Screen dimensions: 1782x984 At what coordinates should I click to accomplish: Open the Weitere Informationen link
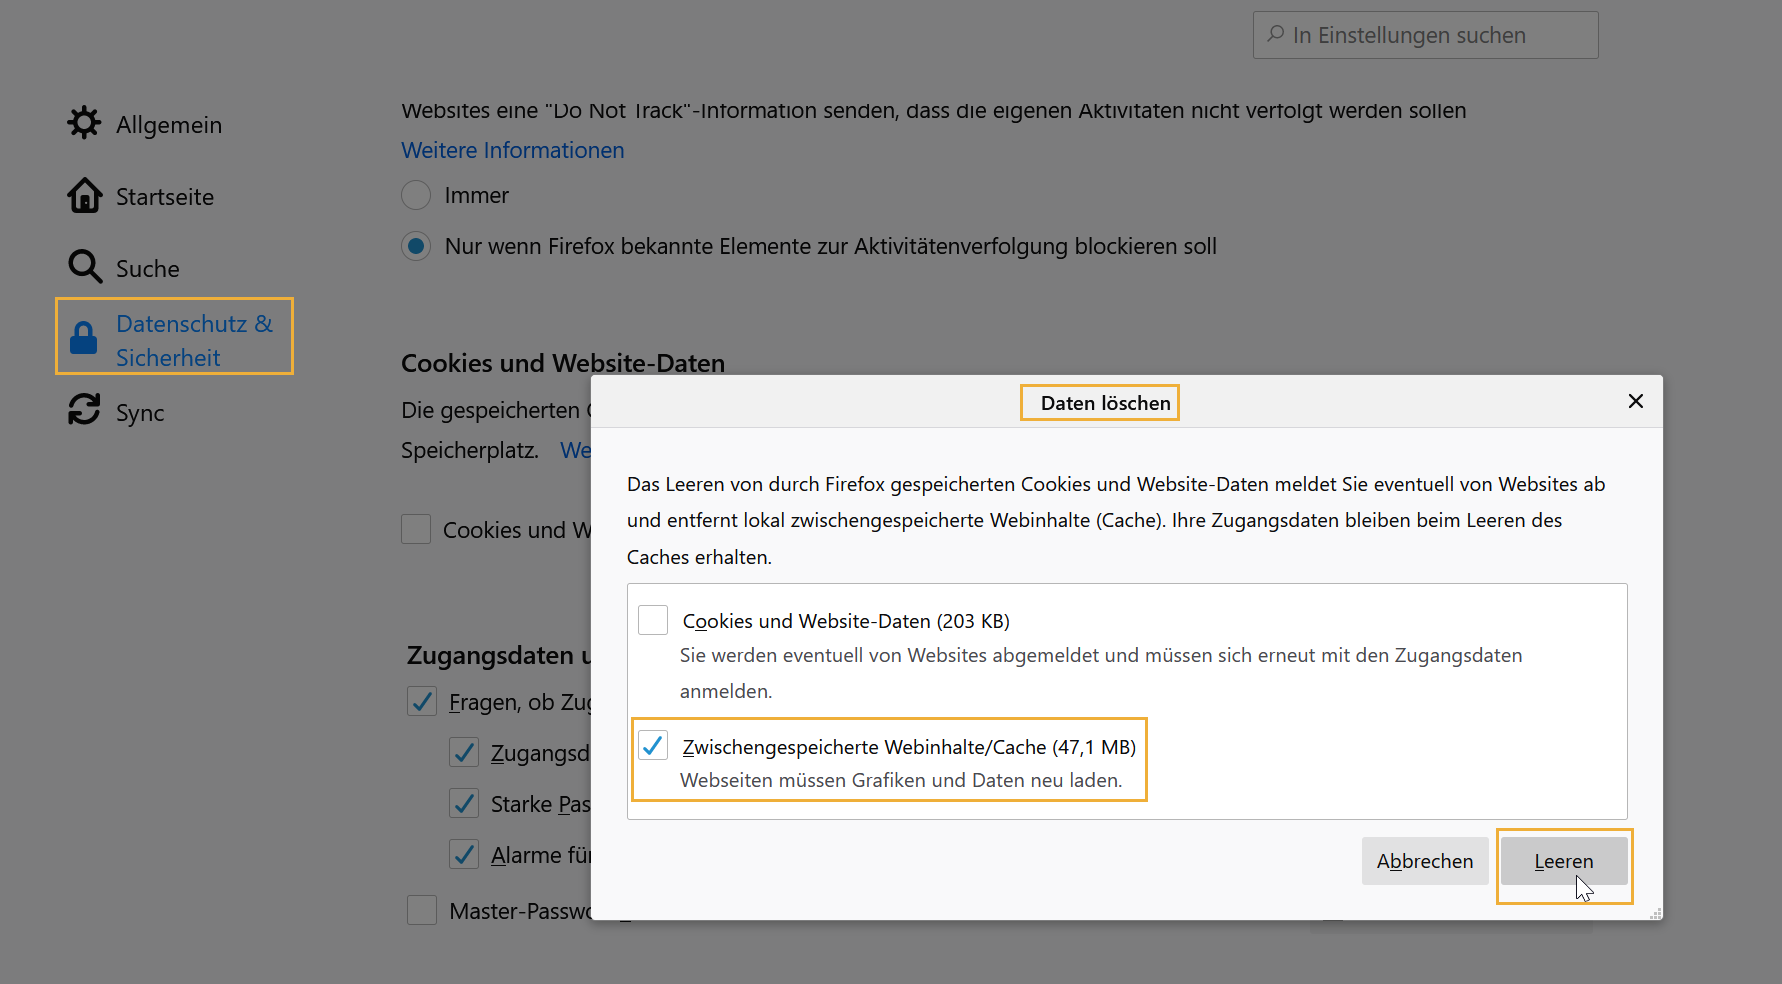pyautogui.click(x=512, y=150)
